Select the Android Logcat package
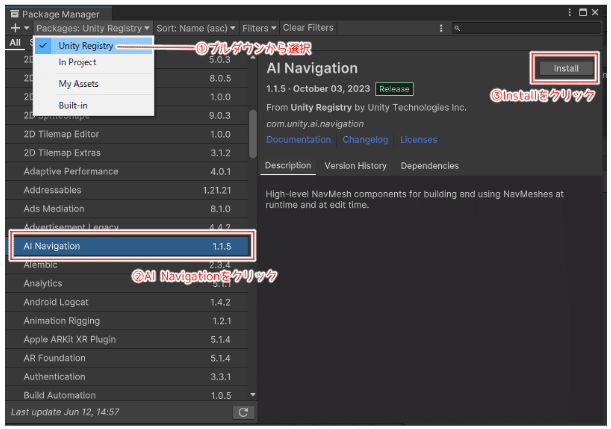 [x=127, y=302]
